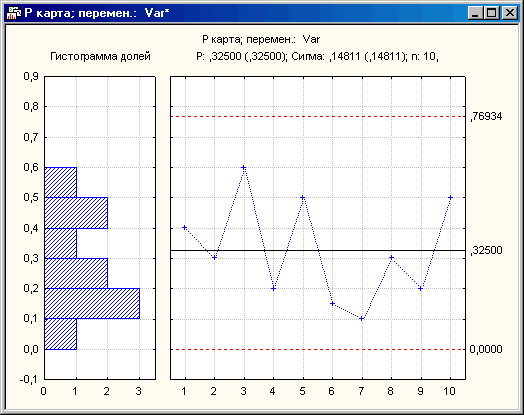524x415 pixels.
Task: Click the window icon in the title bar
Action: coord(14,14)
